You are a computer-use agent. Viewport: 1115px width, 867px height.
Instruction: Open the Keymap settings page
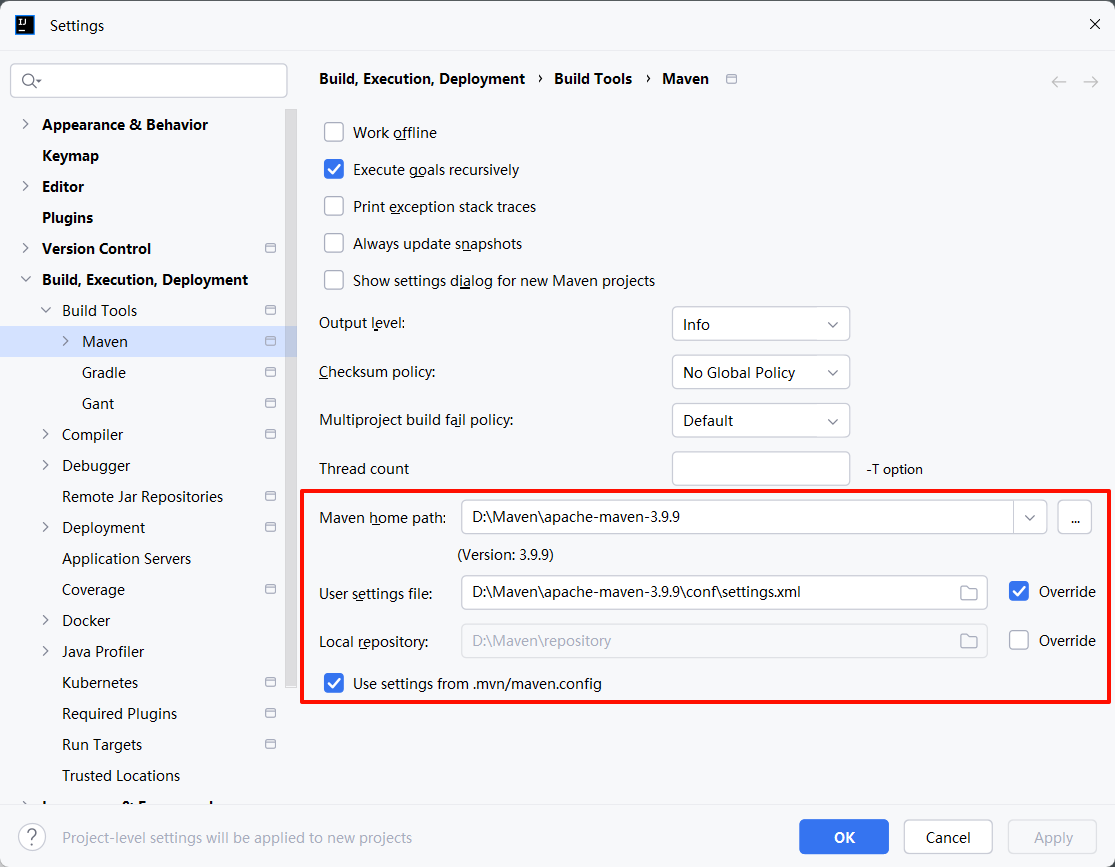70,156
